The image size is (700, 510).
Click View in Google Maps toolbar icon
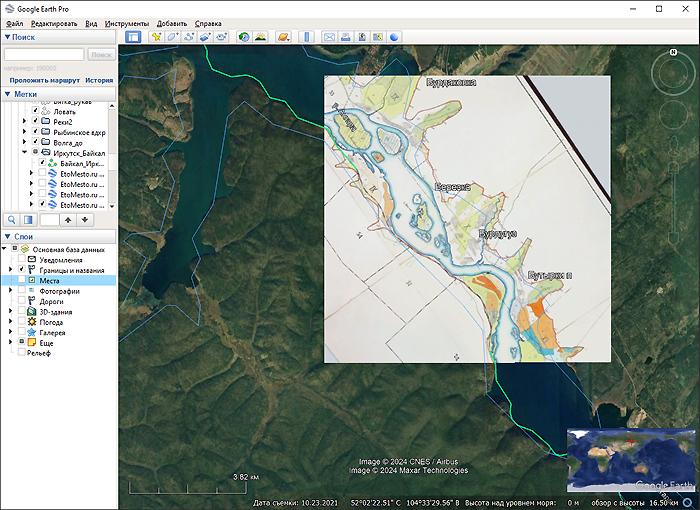click(x=378, y=37)
